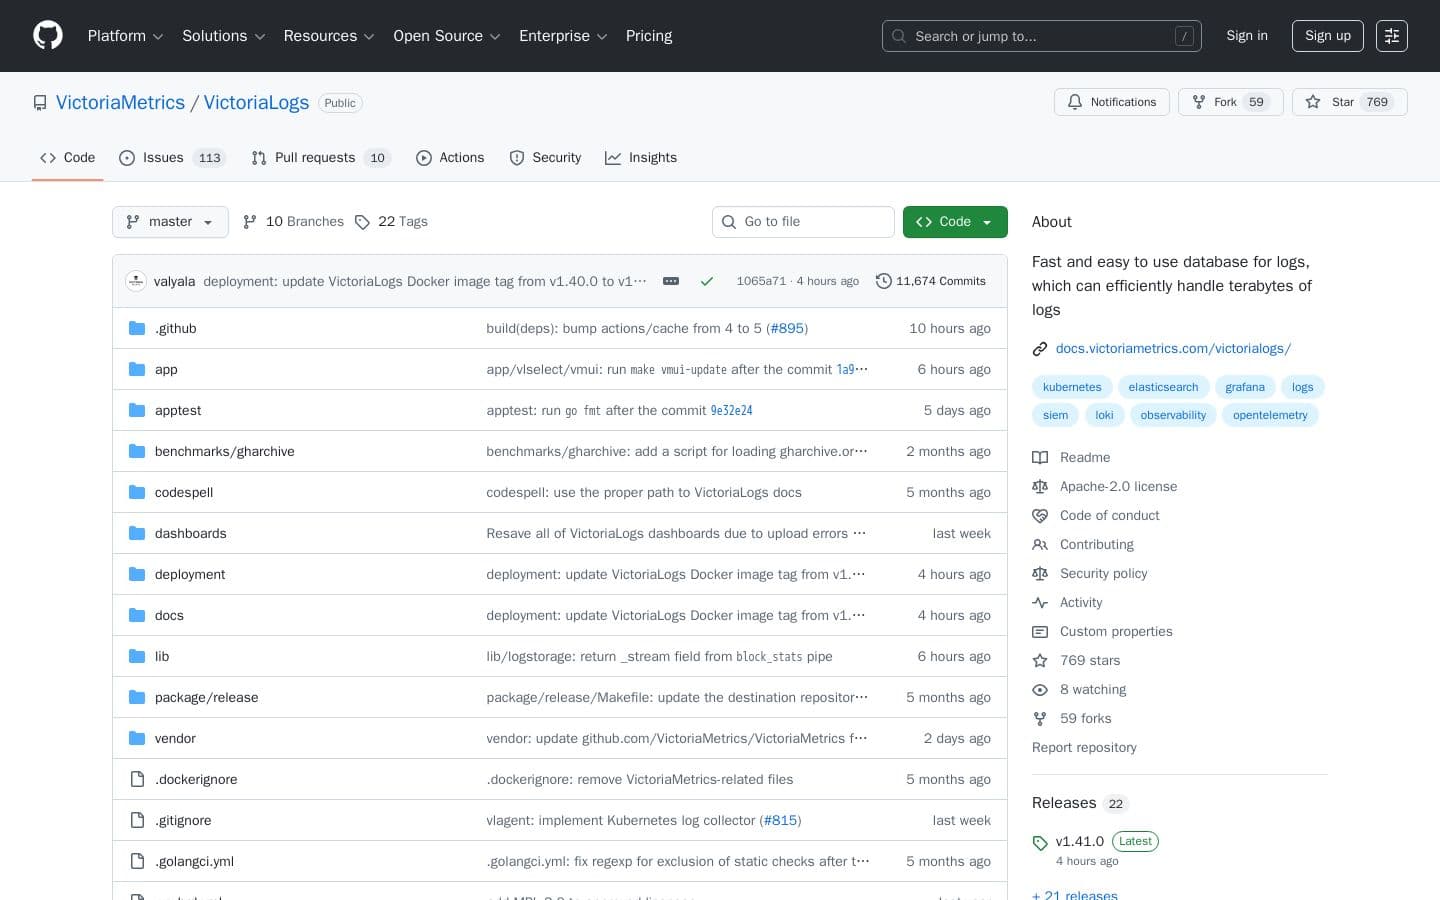
Task: Toggle Watch via the eye icon
Action: [1040, 690]
